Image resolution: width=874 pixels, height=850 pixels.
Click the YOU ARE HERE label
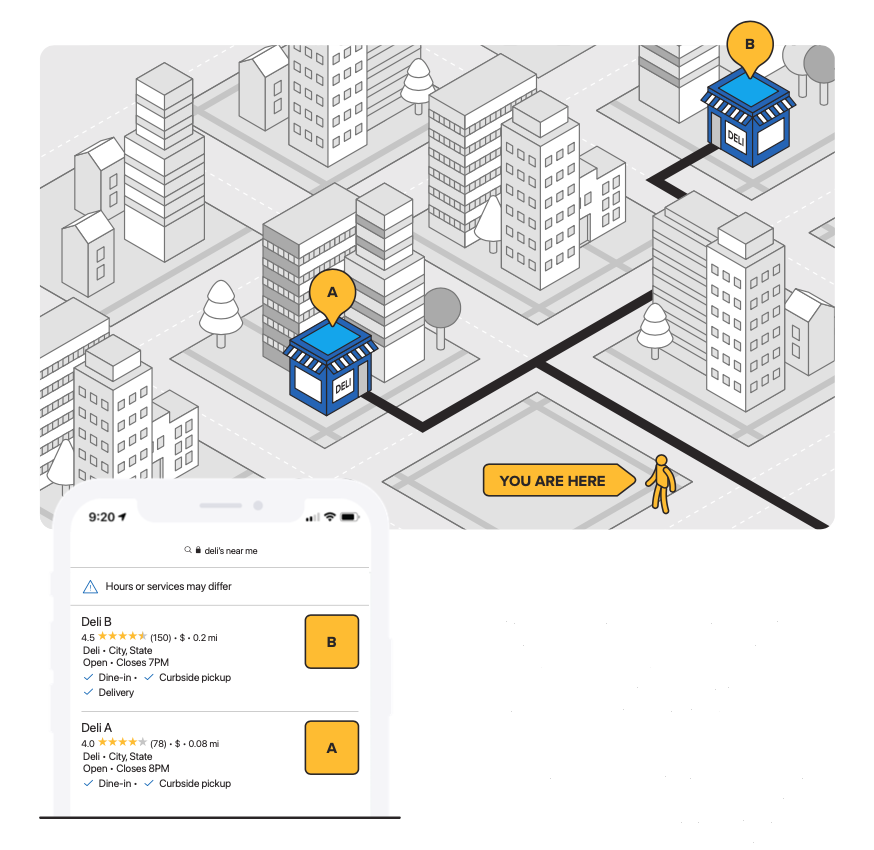coord(559,480)
